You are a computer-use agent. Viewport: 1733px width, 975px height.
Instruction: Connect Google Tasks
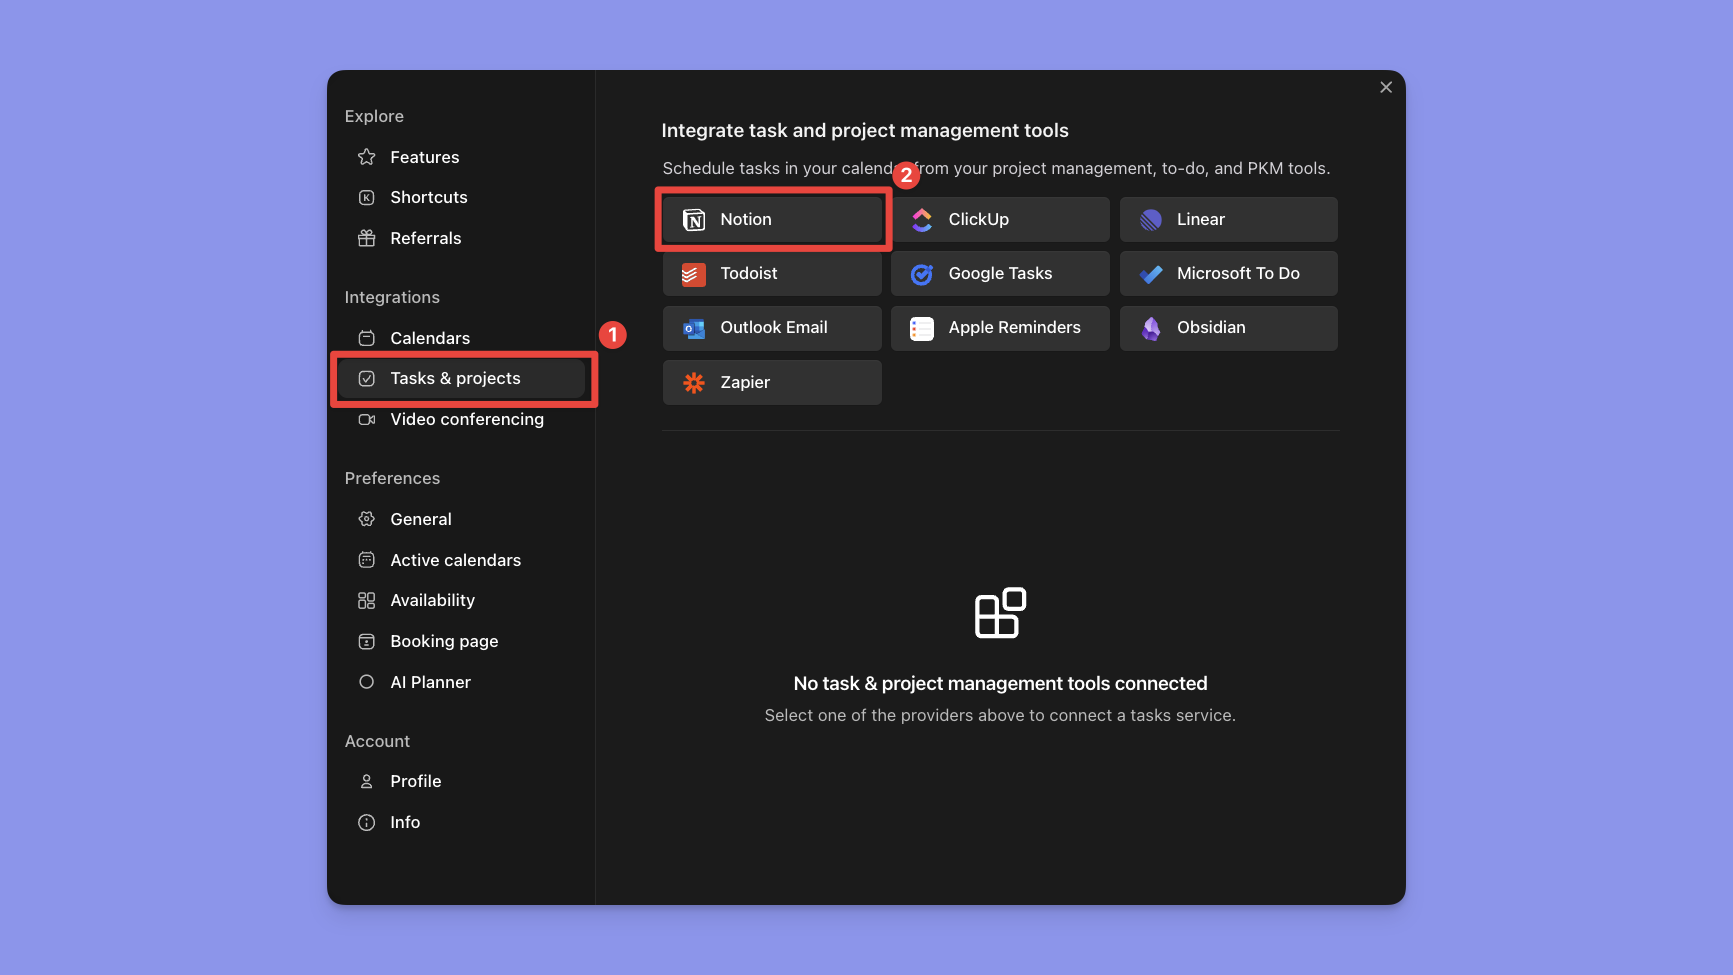[1000, 274]
